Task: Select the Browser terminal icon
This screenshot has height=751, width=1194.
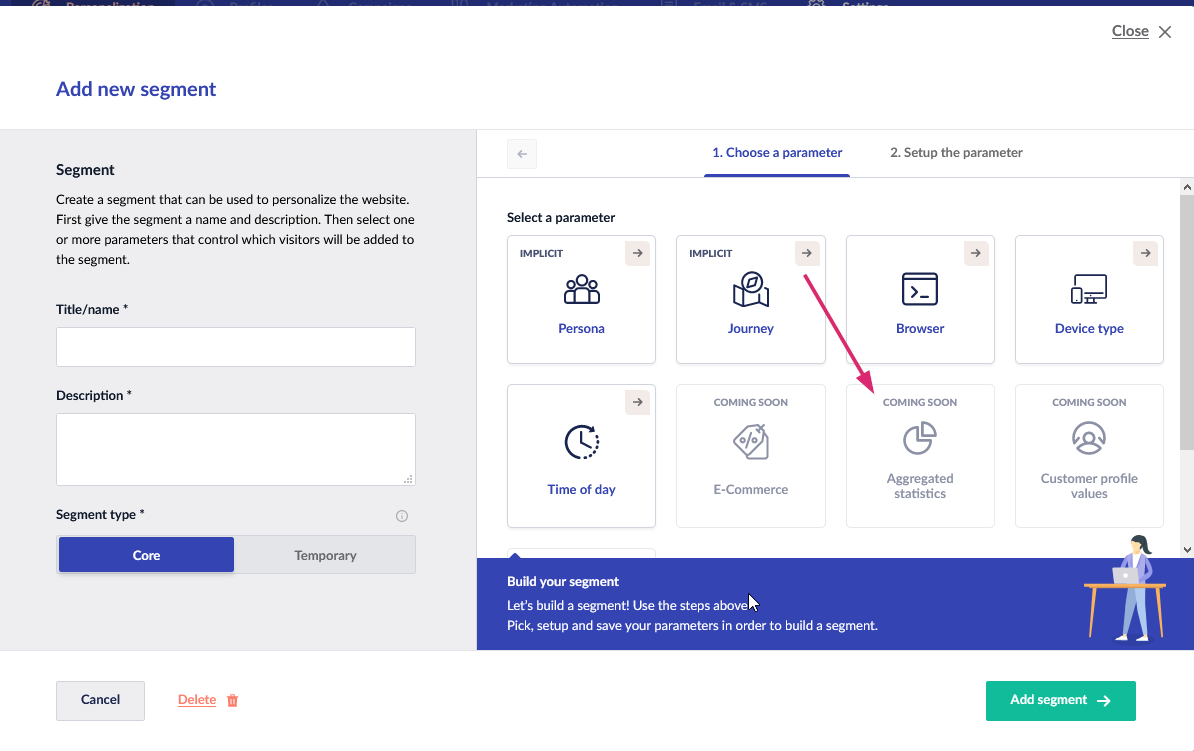Action: click(x=920, y=289)
